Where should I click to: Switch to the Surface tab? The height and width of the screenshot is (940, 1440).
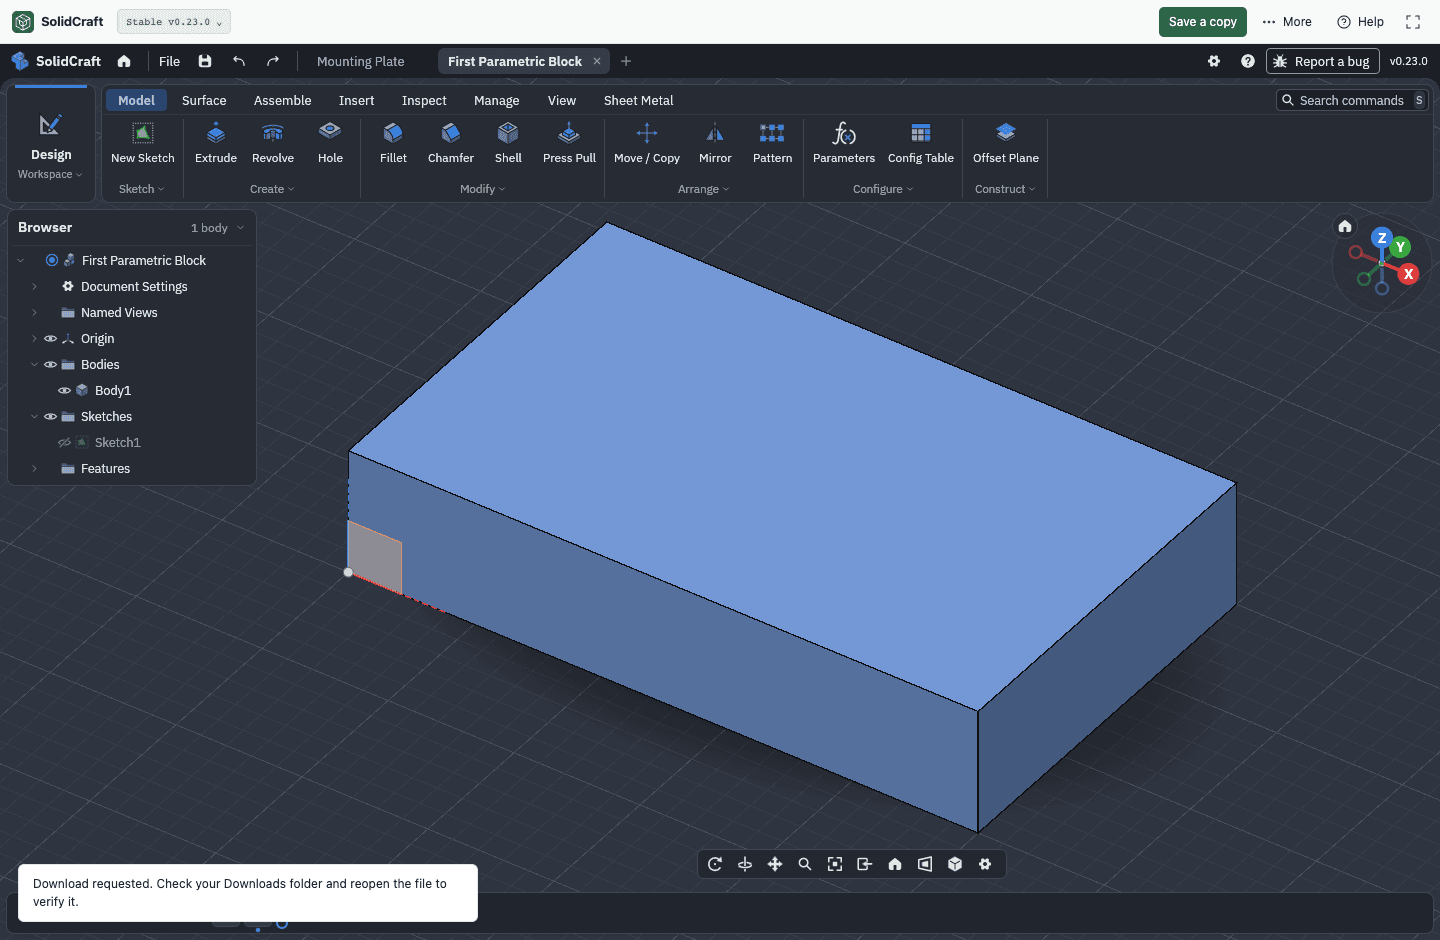(204, 101)
